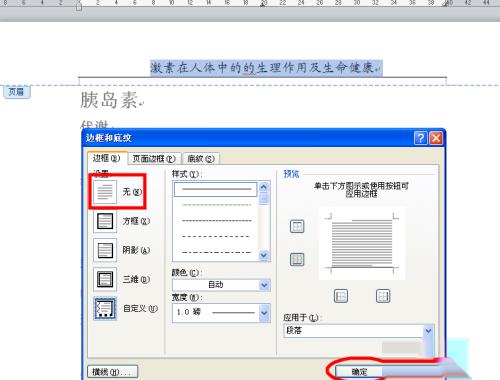Screen dimensions: 500x380
Task: Open the 宽度 width dropdown
Action: click(264, 313)
